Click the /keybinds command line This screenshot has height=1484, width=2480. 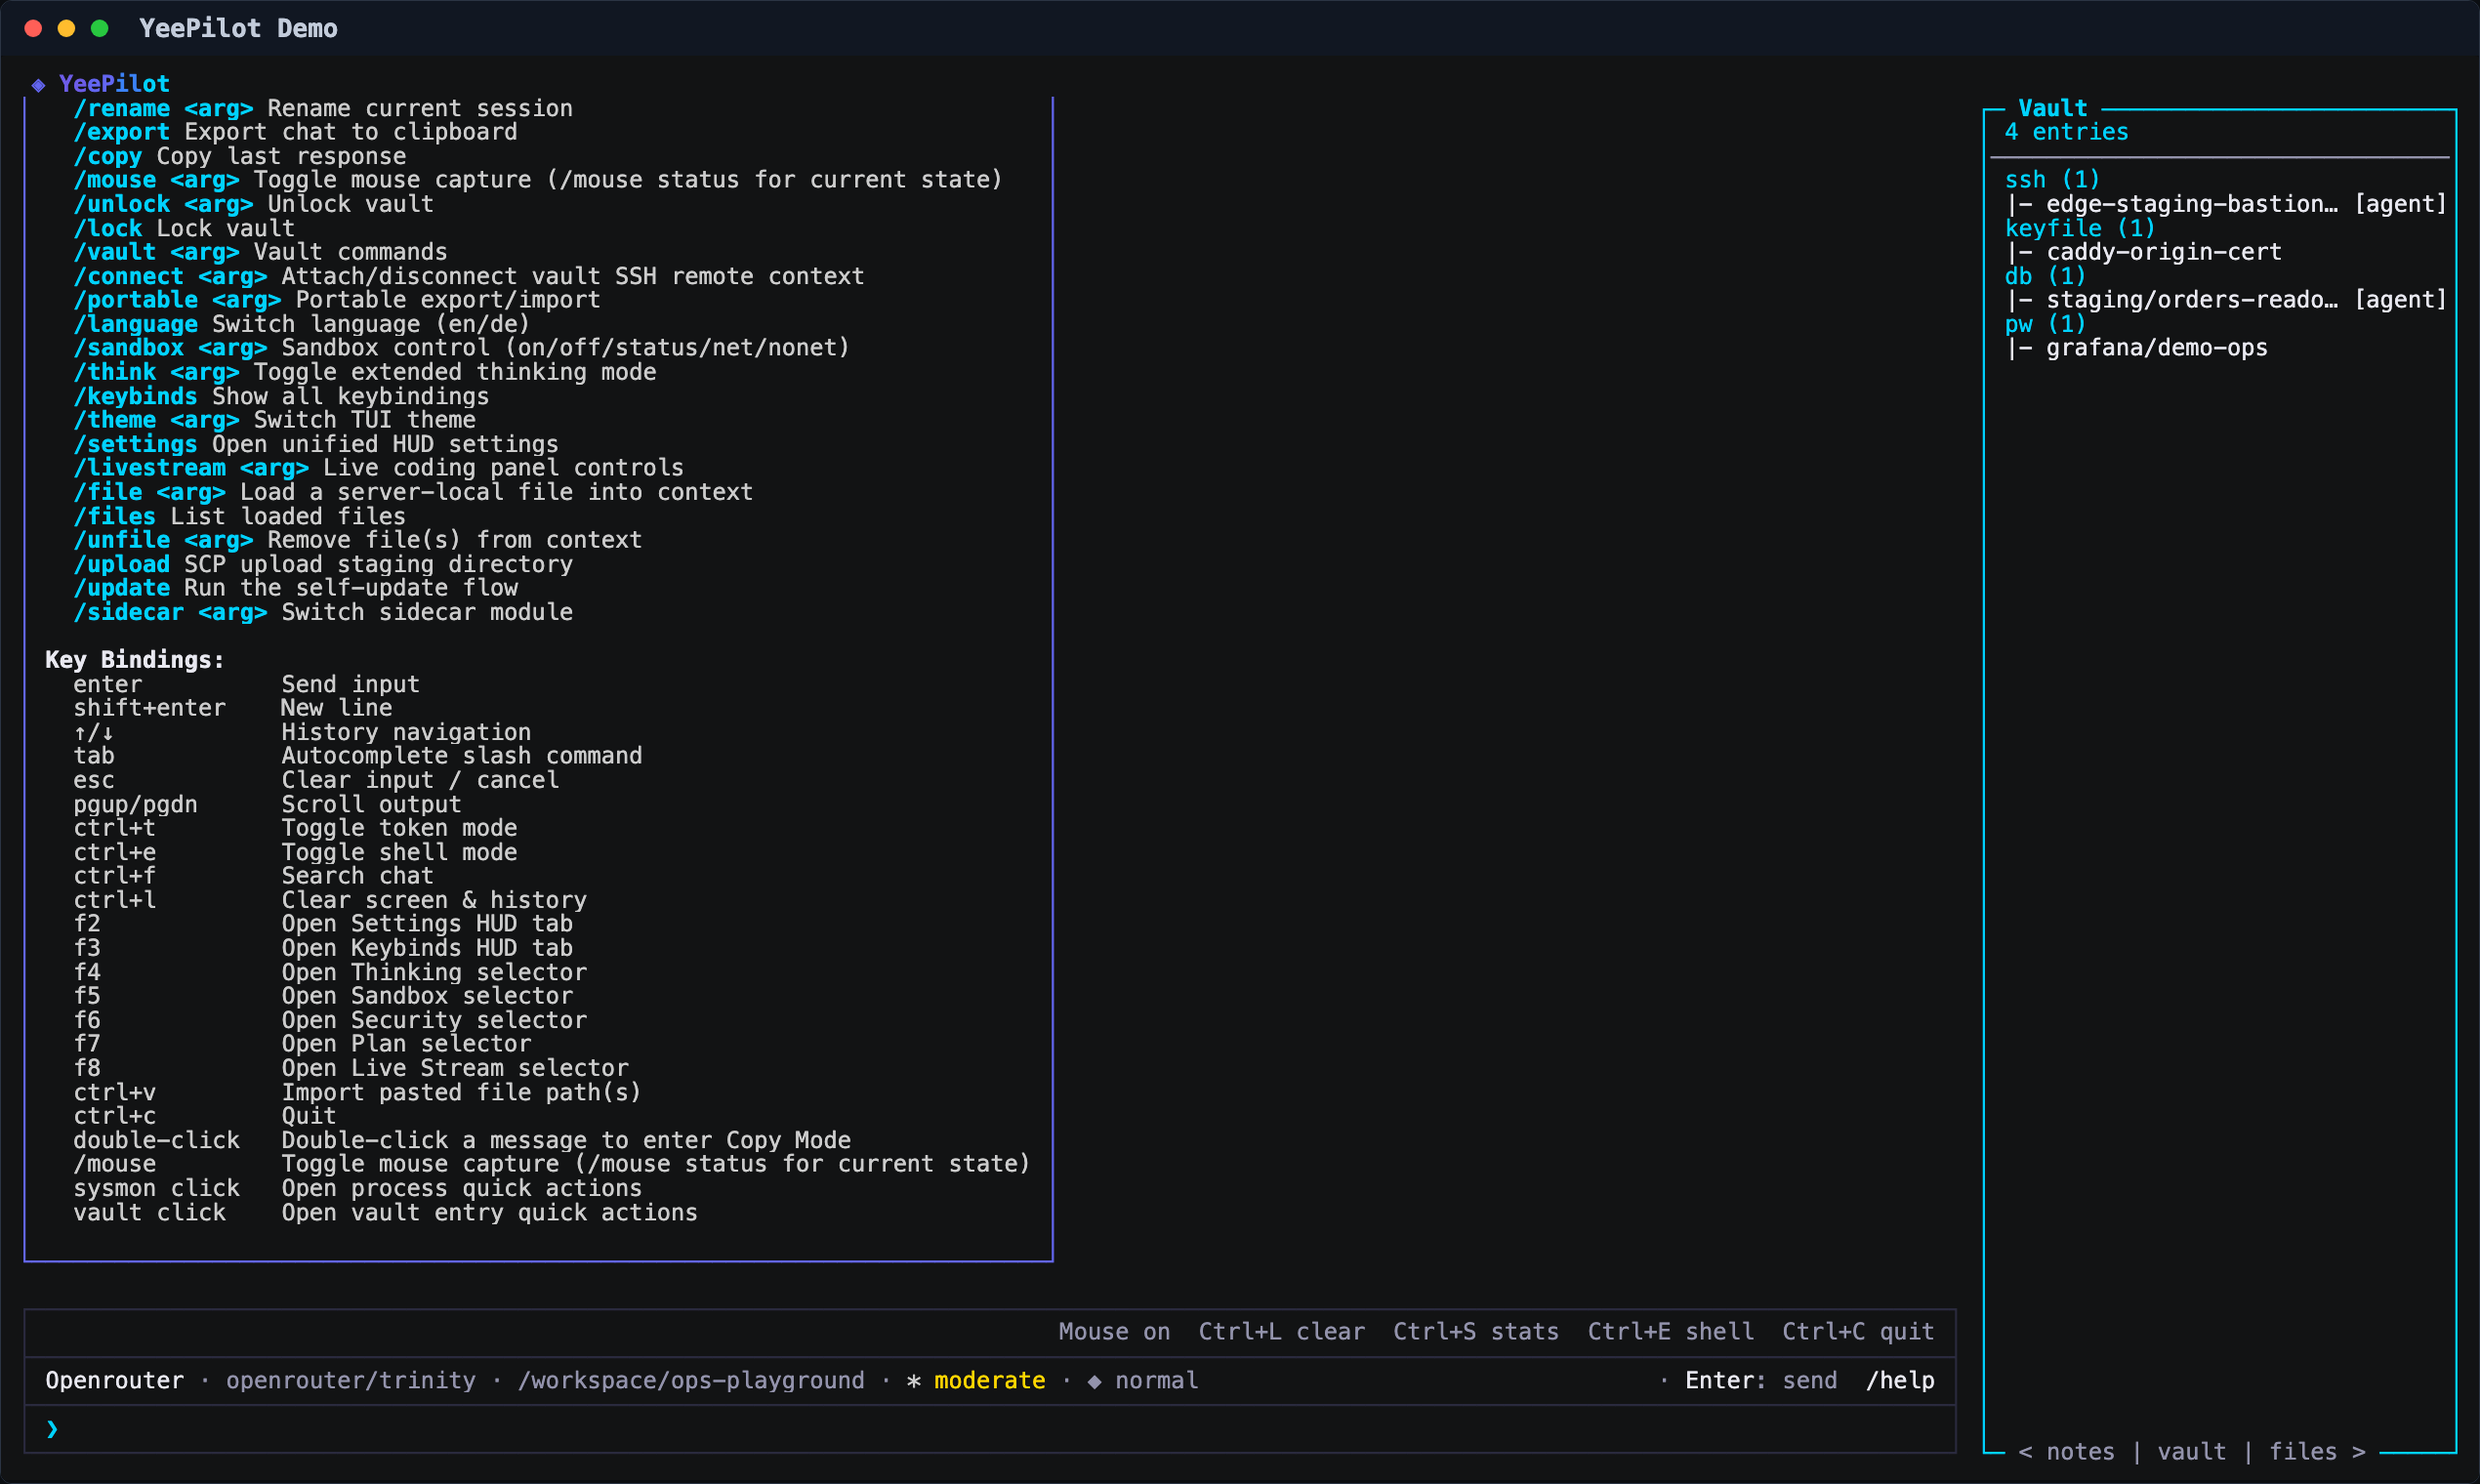(281, 396)
